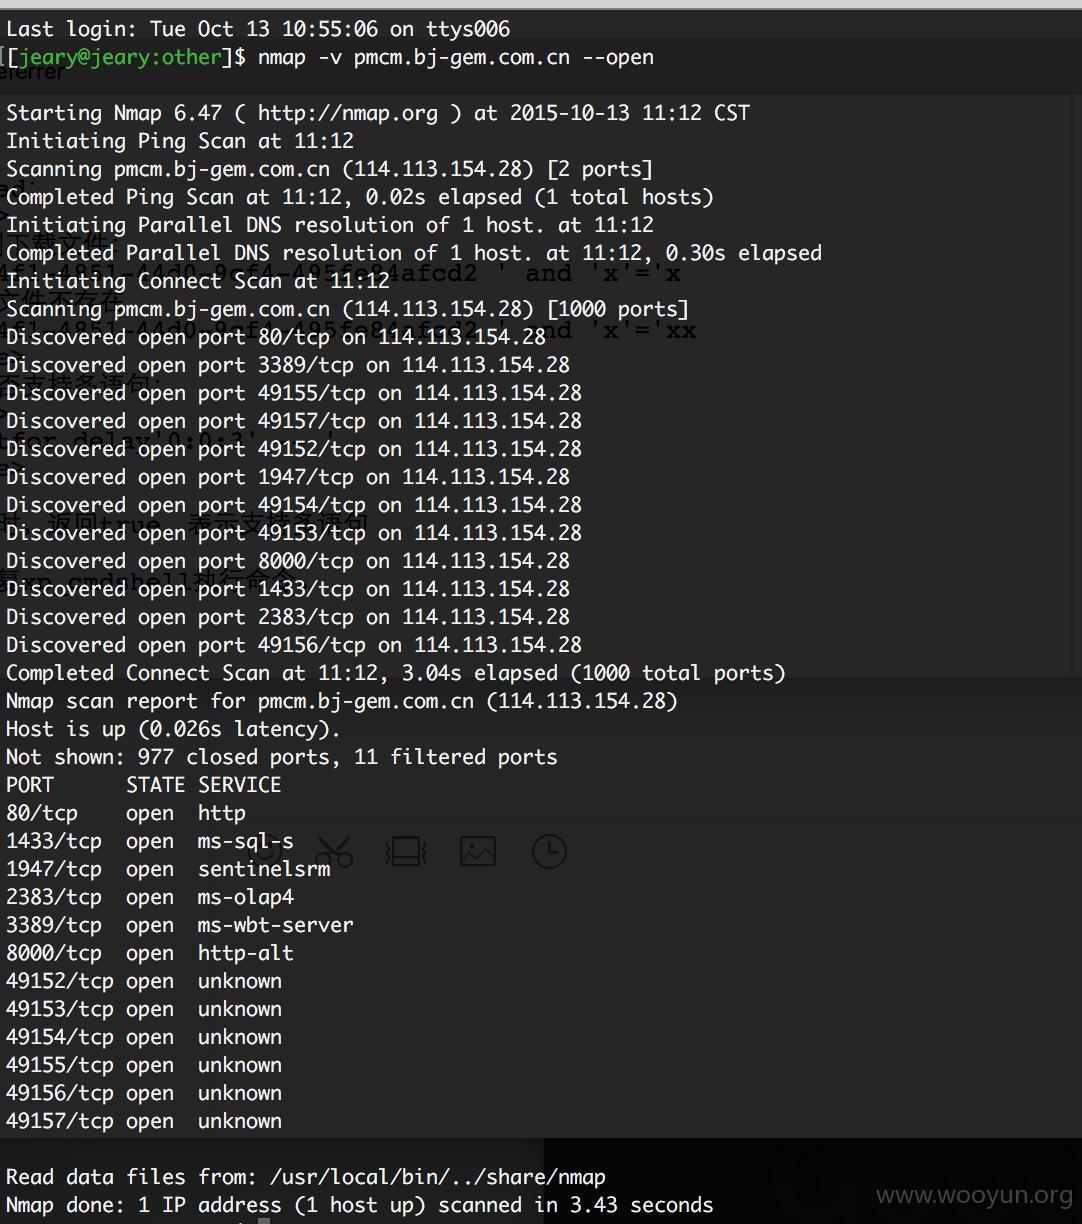The width and height of the screenshot is (1082, 1224).
Task: Click the terminal cursor block at the bottom
Action: (264, 1220)
